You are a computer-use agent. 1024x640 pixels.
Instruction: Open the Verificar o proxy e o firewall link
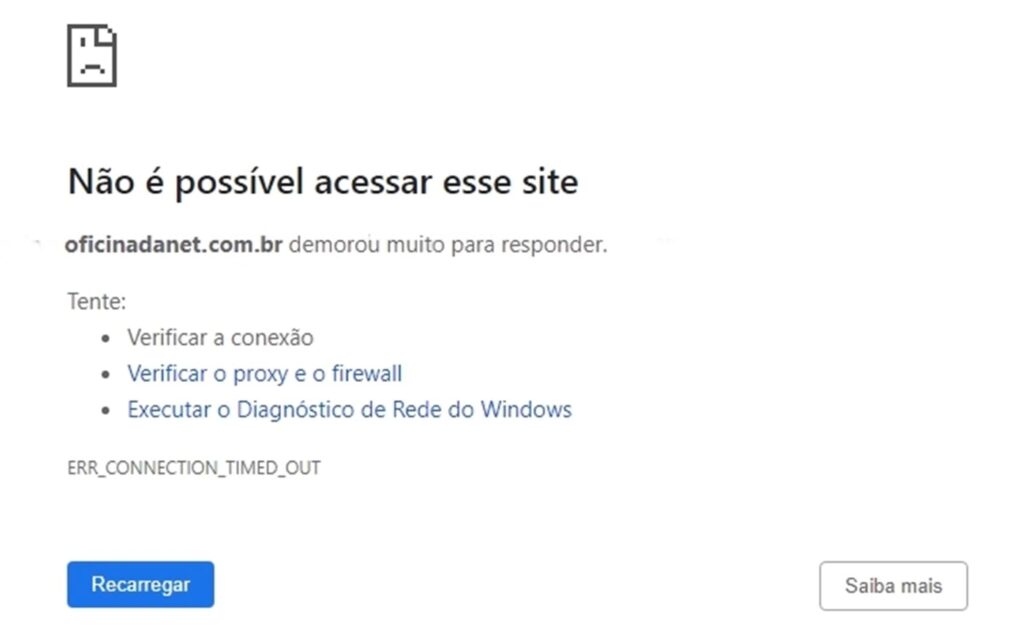point(264,374)
